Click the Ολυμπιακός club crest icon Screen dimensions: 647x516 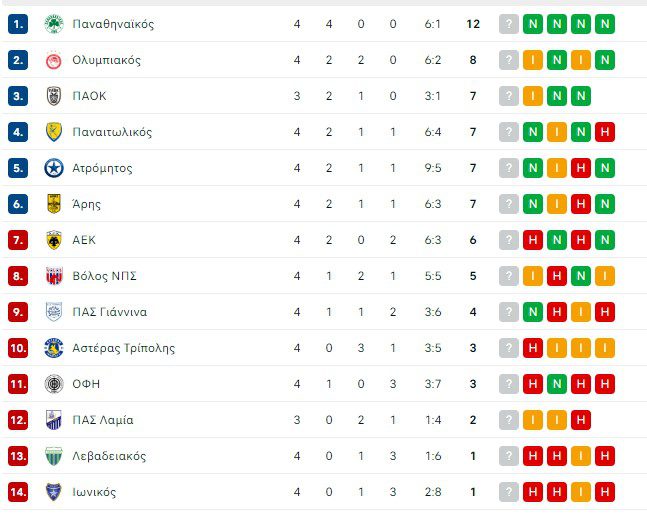[54, 60]
